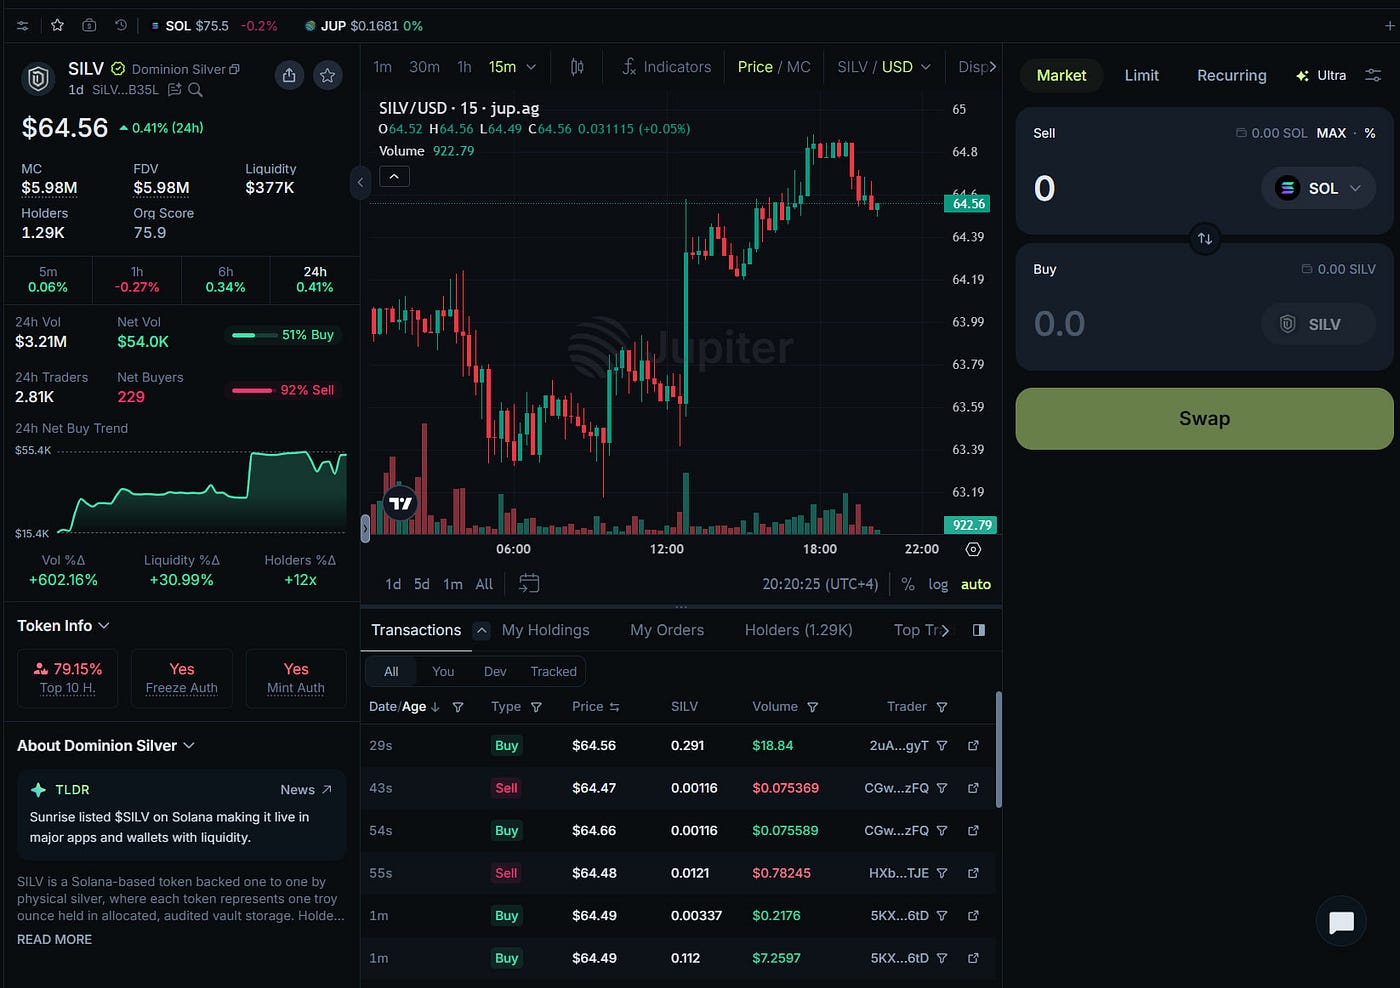
Task: Show only Tracked transactions
Action: coord(553,671)
